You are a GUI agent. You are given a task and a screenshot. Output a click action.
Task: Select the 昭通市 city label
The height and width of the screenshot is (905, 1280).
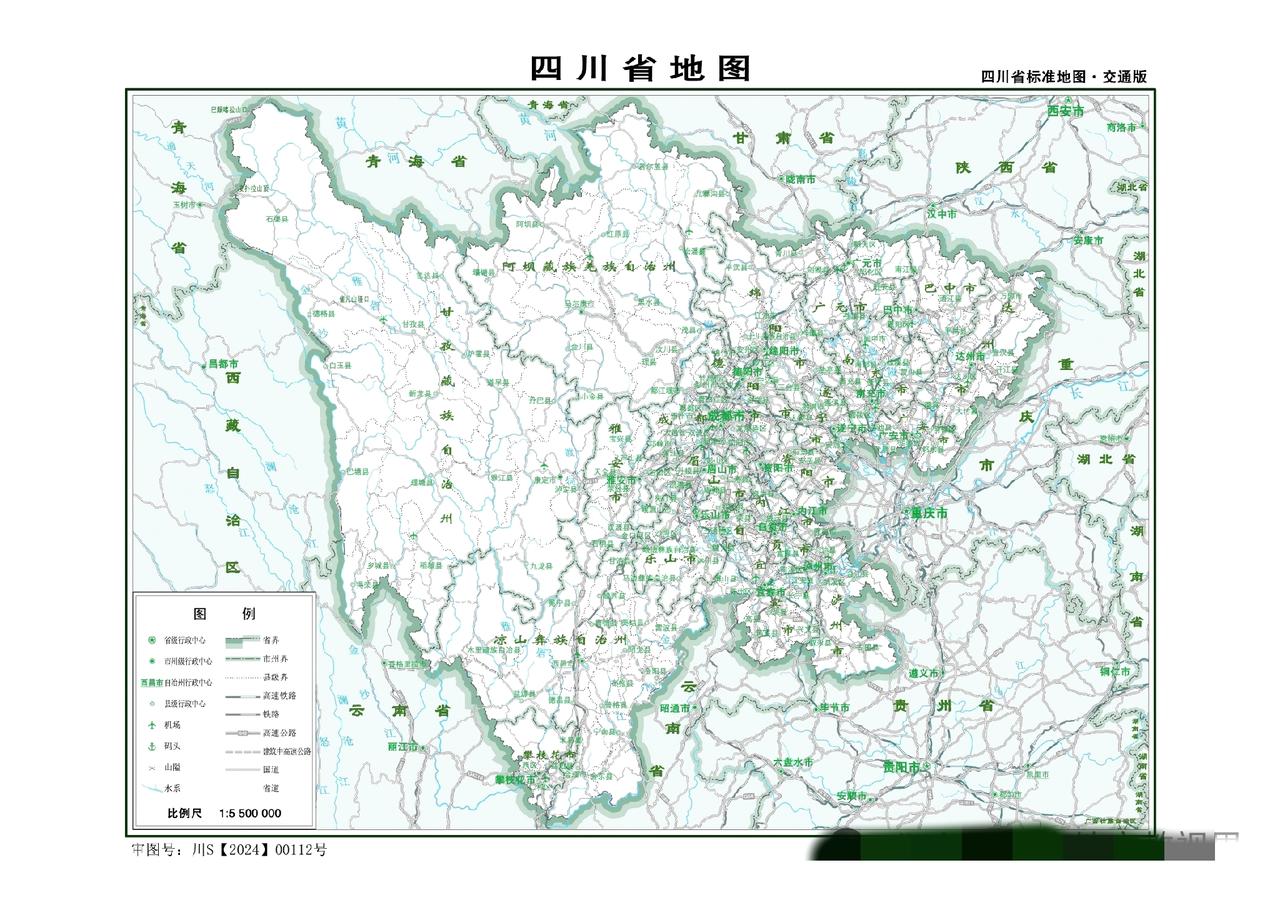(x=677, y=708)
